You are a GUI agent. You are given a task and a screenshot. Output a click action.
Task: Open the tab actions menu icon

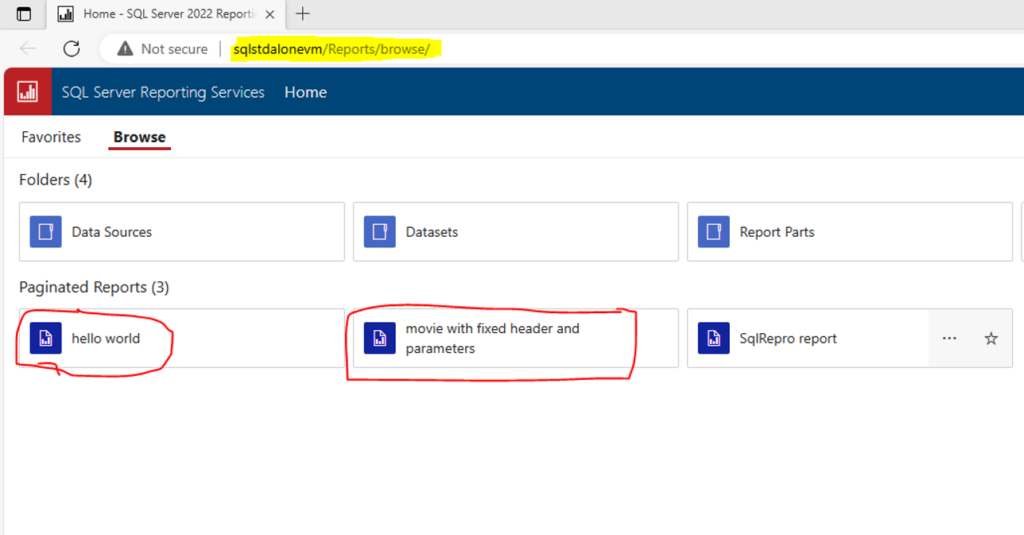click(24, 14)
